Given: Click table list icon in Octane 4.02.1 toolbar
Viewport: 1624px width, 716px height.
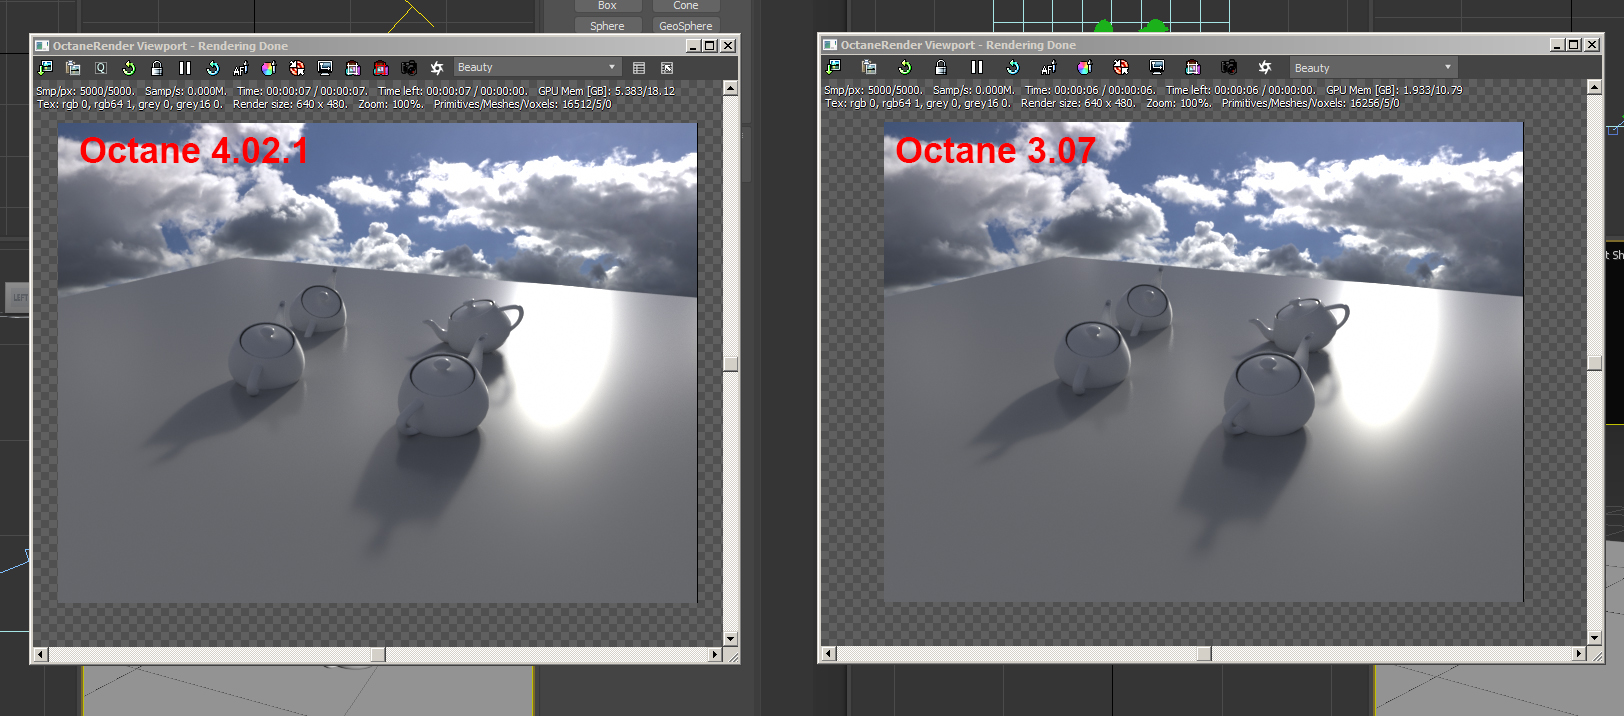Looking at the screenshot, I should (639, 68).
